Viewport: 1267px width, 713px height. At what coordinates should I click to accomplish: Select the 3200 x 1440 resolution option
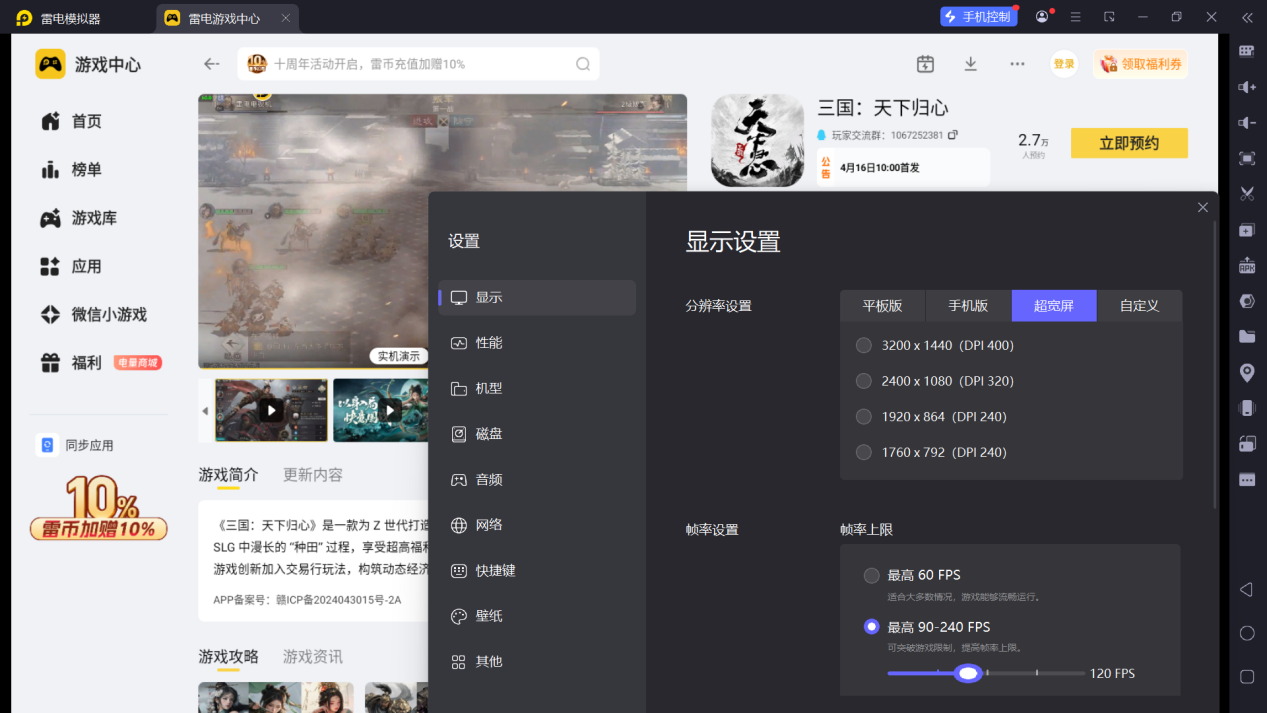click(862, 345)
